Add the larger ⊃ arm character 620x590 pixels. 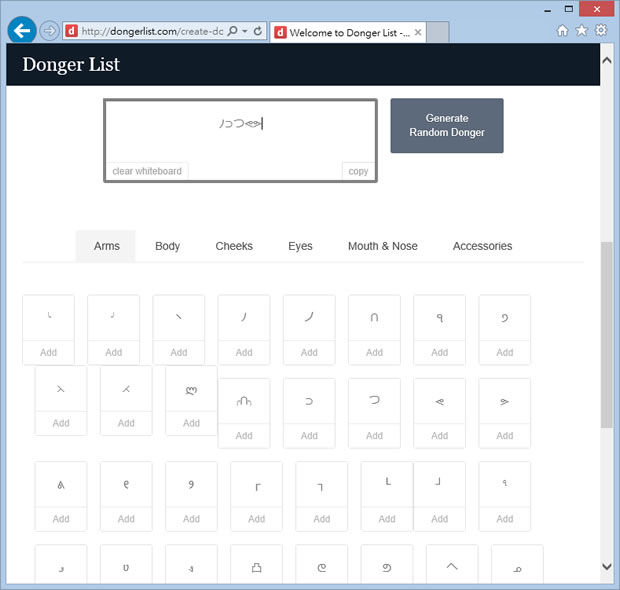374,436
